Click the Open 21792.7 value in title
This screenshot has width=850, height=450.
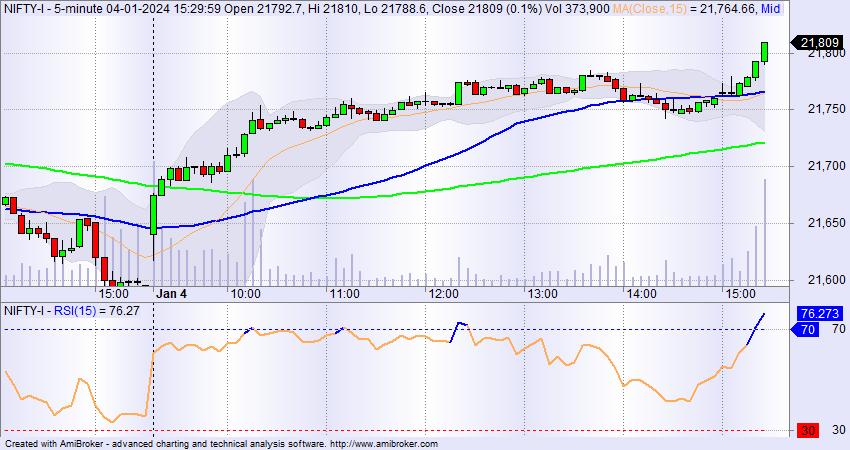pyautogui.click(x=262, y=9)
